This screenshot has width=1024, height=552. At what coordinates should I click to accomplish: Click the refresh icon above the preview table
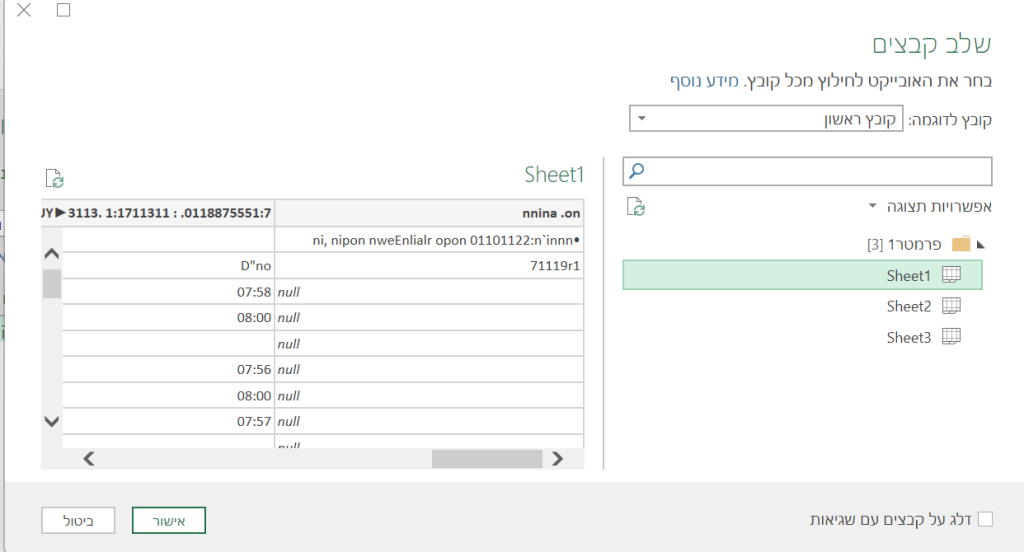pyautogui.click(x=55, y=178)
